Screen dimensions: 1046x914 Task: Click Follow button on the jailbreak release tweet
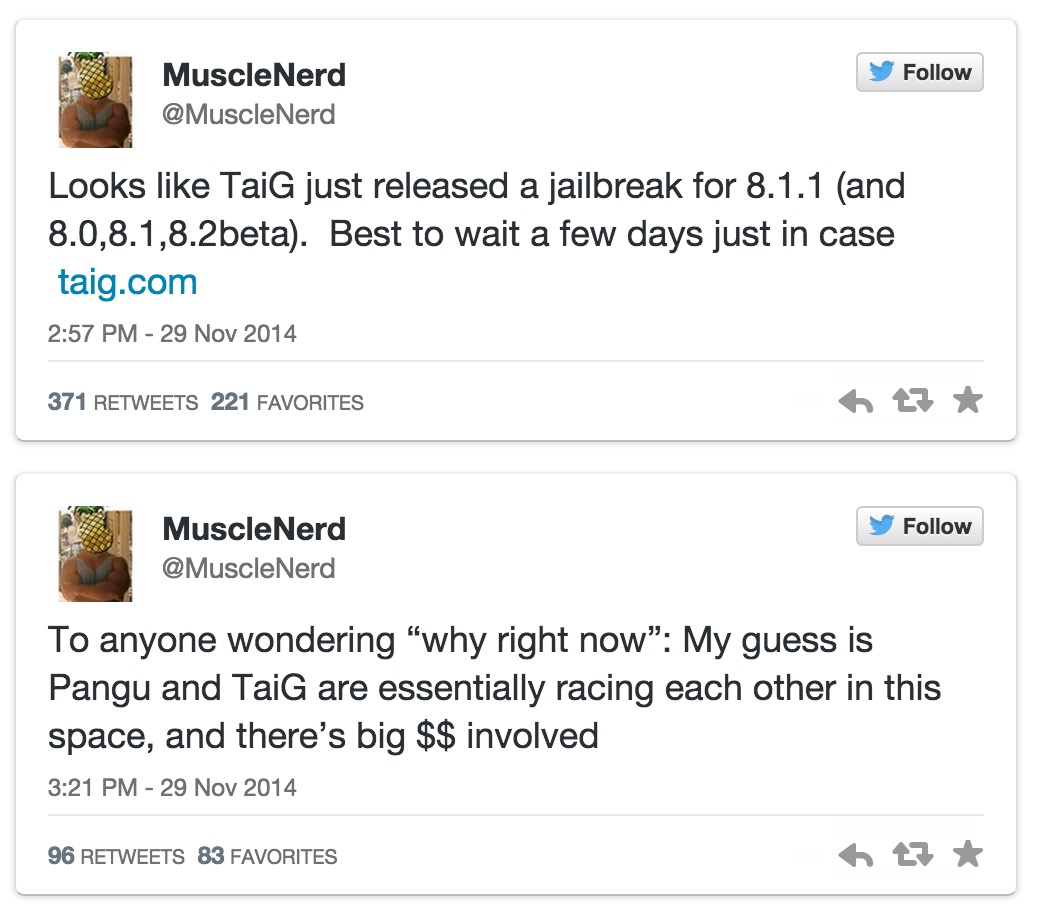(920, 73)
